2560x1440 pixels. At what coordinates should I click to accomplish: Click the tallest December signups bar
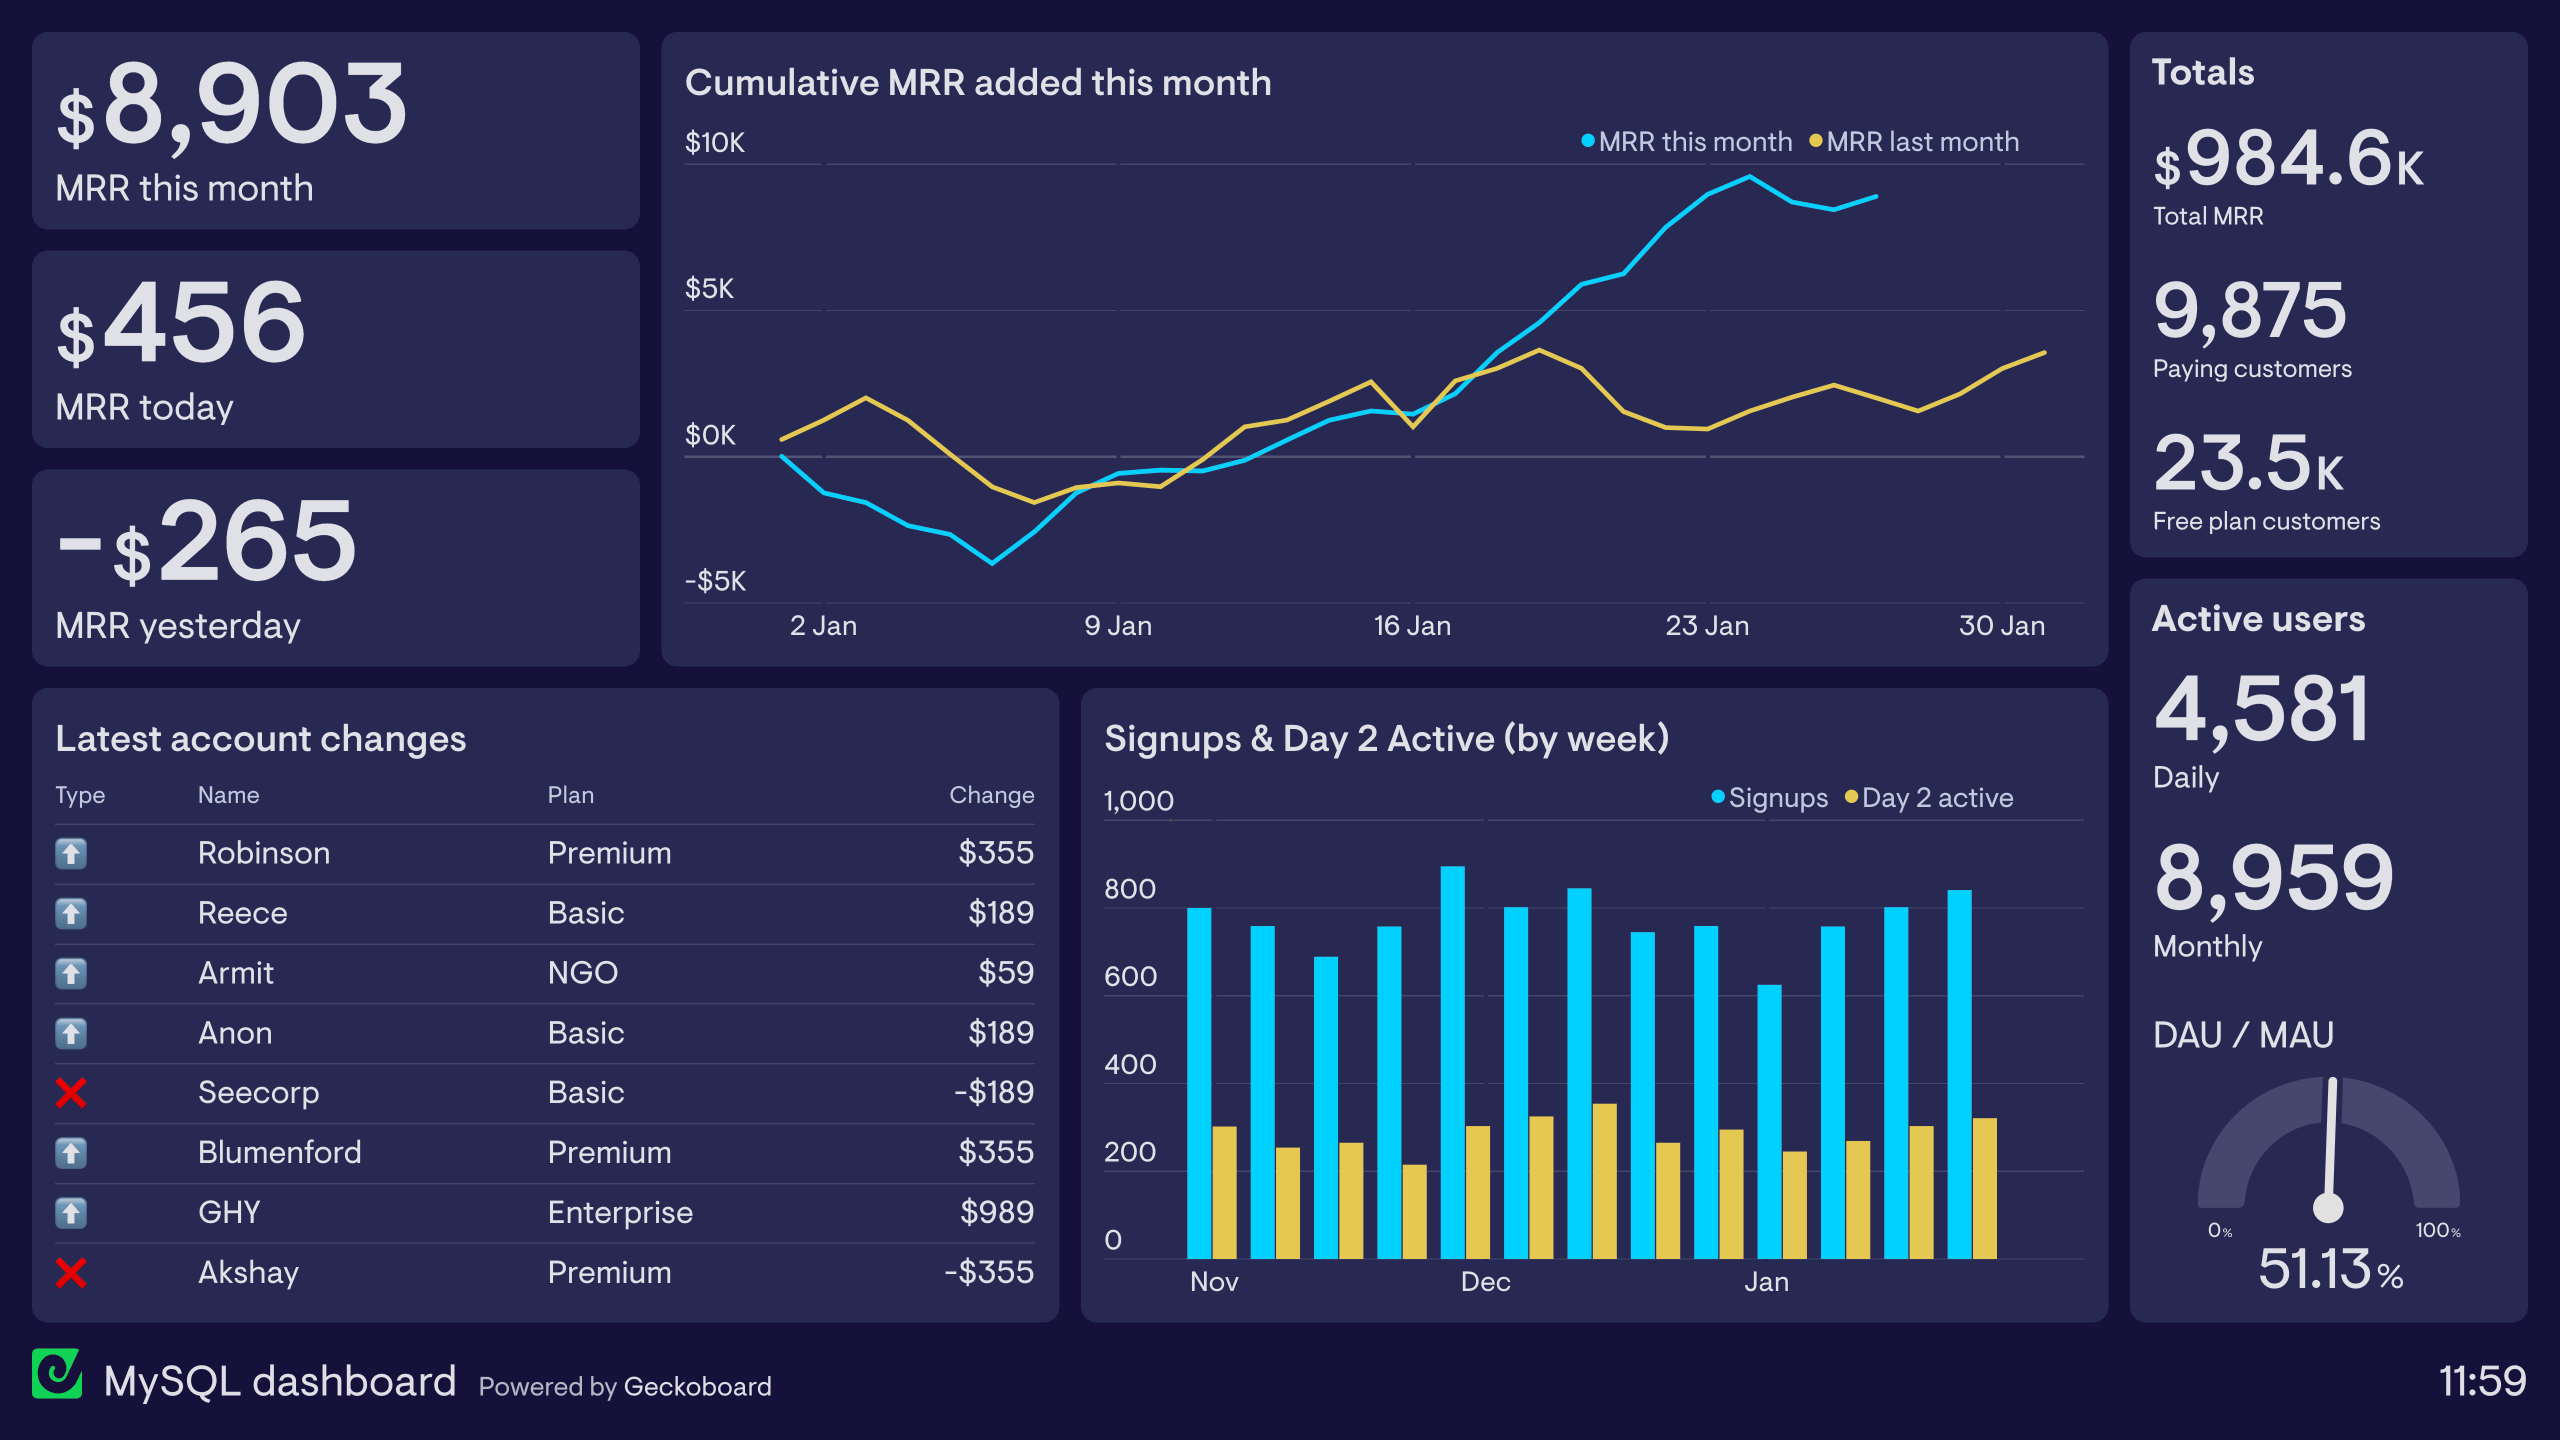1452,1060
